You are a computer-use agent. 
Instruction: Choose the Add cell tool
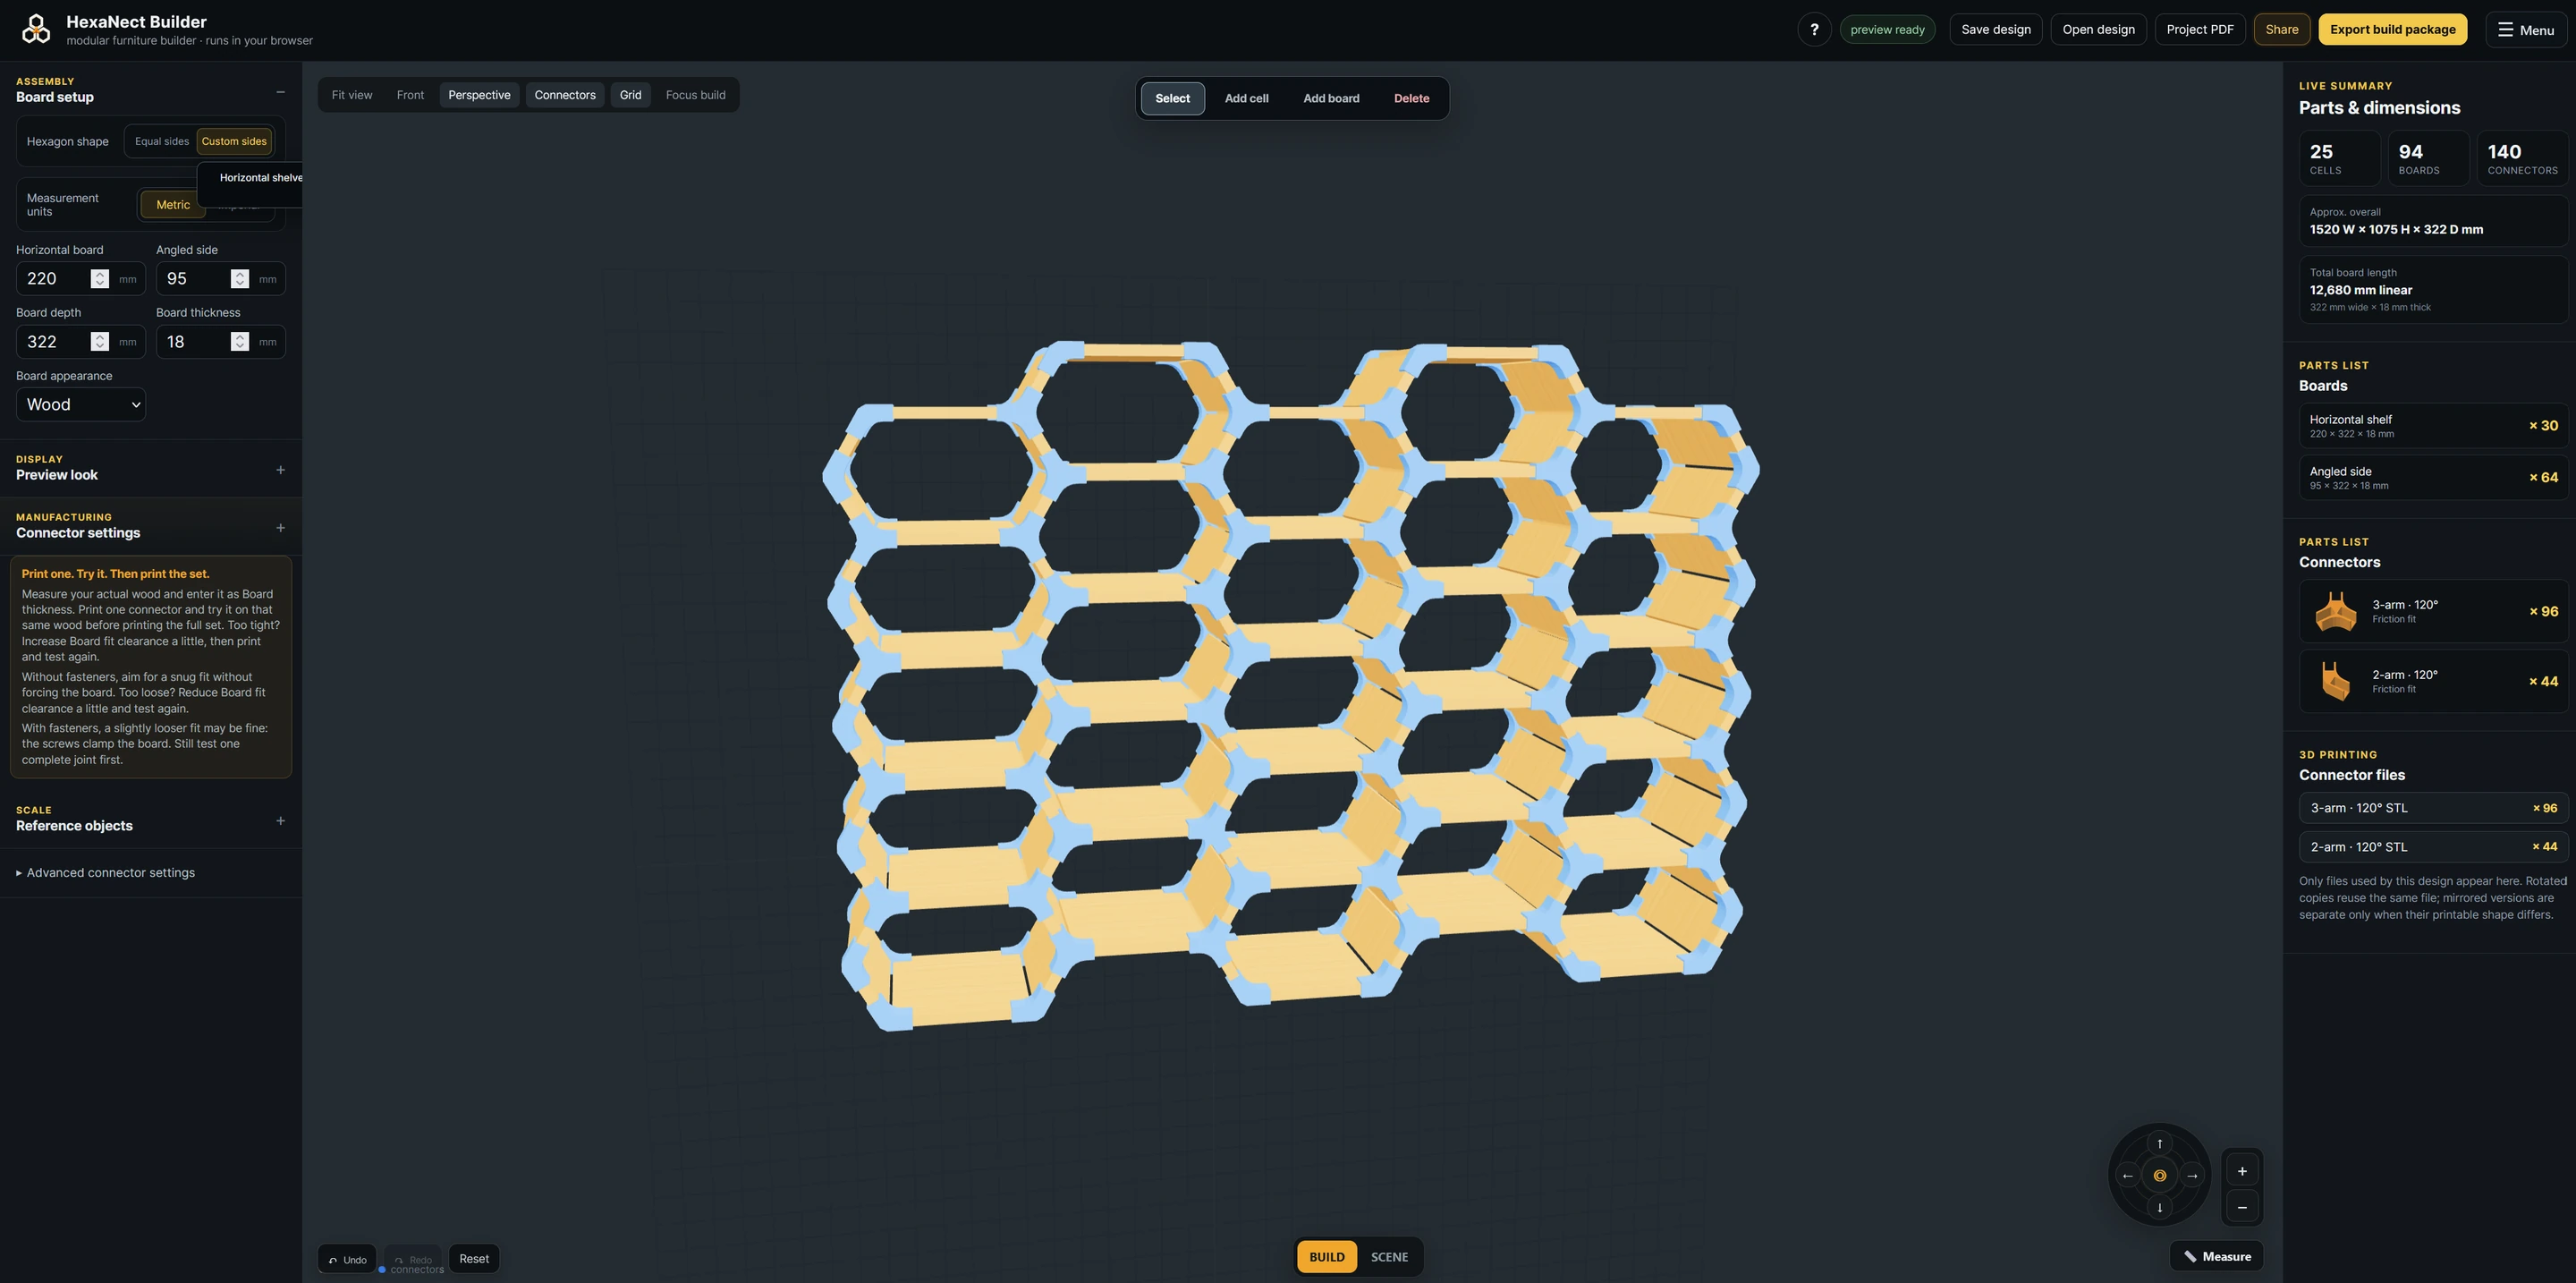[1246, 98]
